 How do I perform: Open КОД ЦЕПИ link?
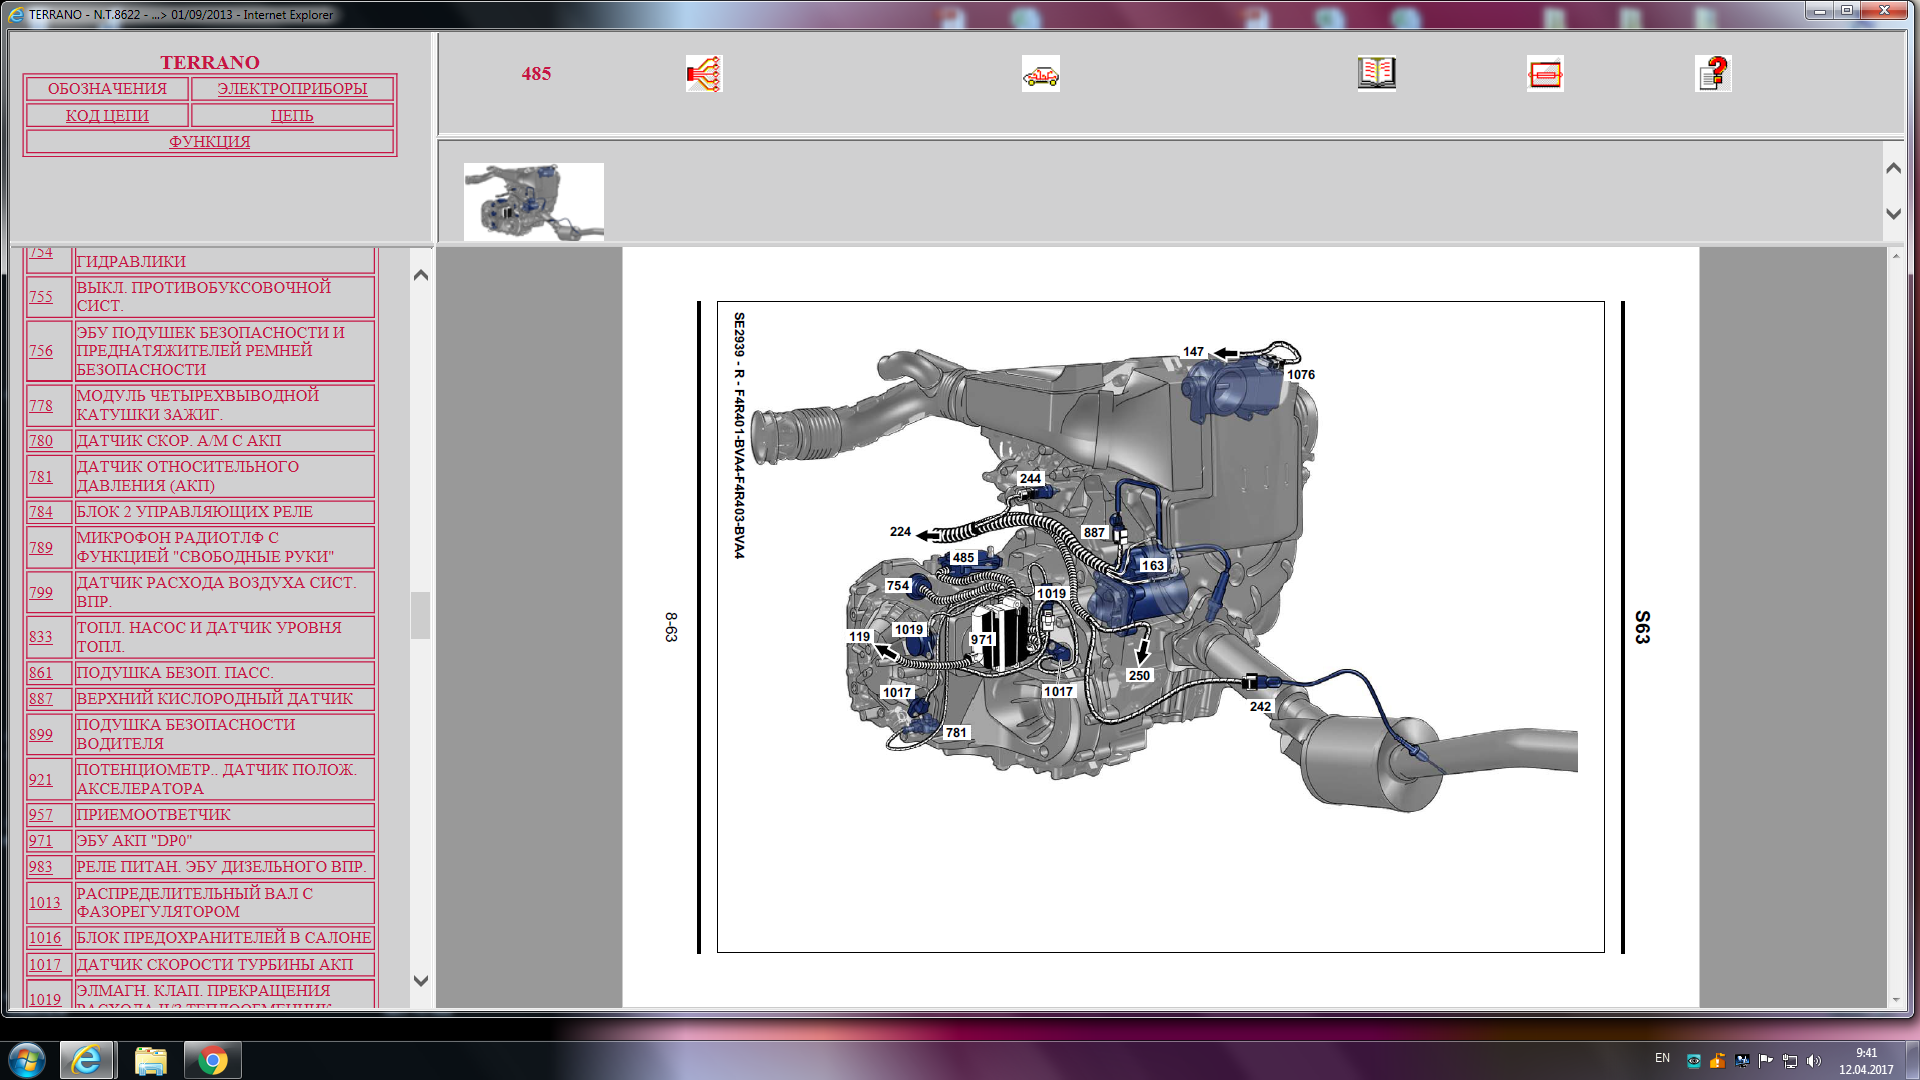(107, 116)
